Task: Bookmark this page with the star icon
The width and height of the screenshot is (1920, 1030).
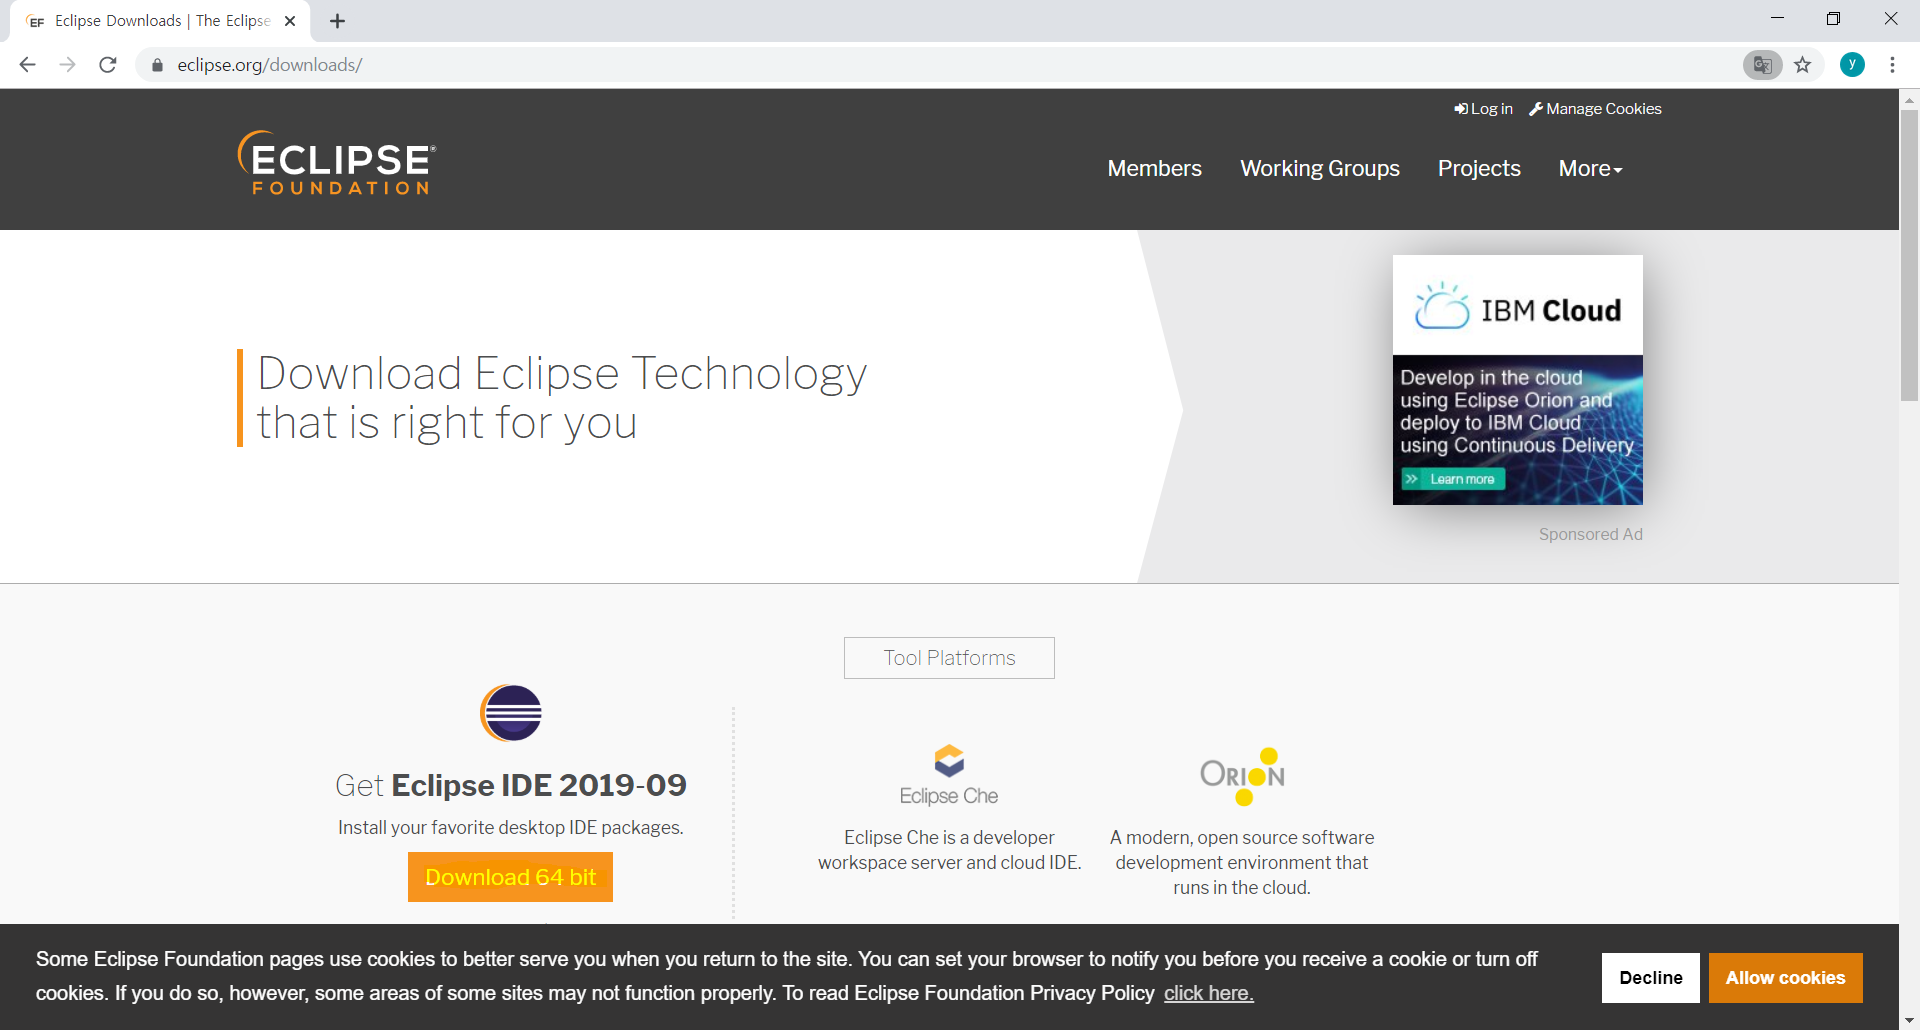Action: [x=1802, y=65]
